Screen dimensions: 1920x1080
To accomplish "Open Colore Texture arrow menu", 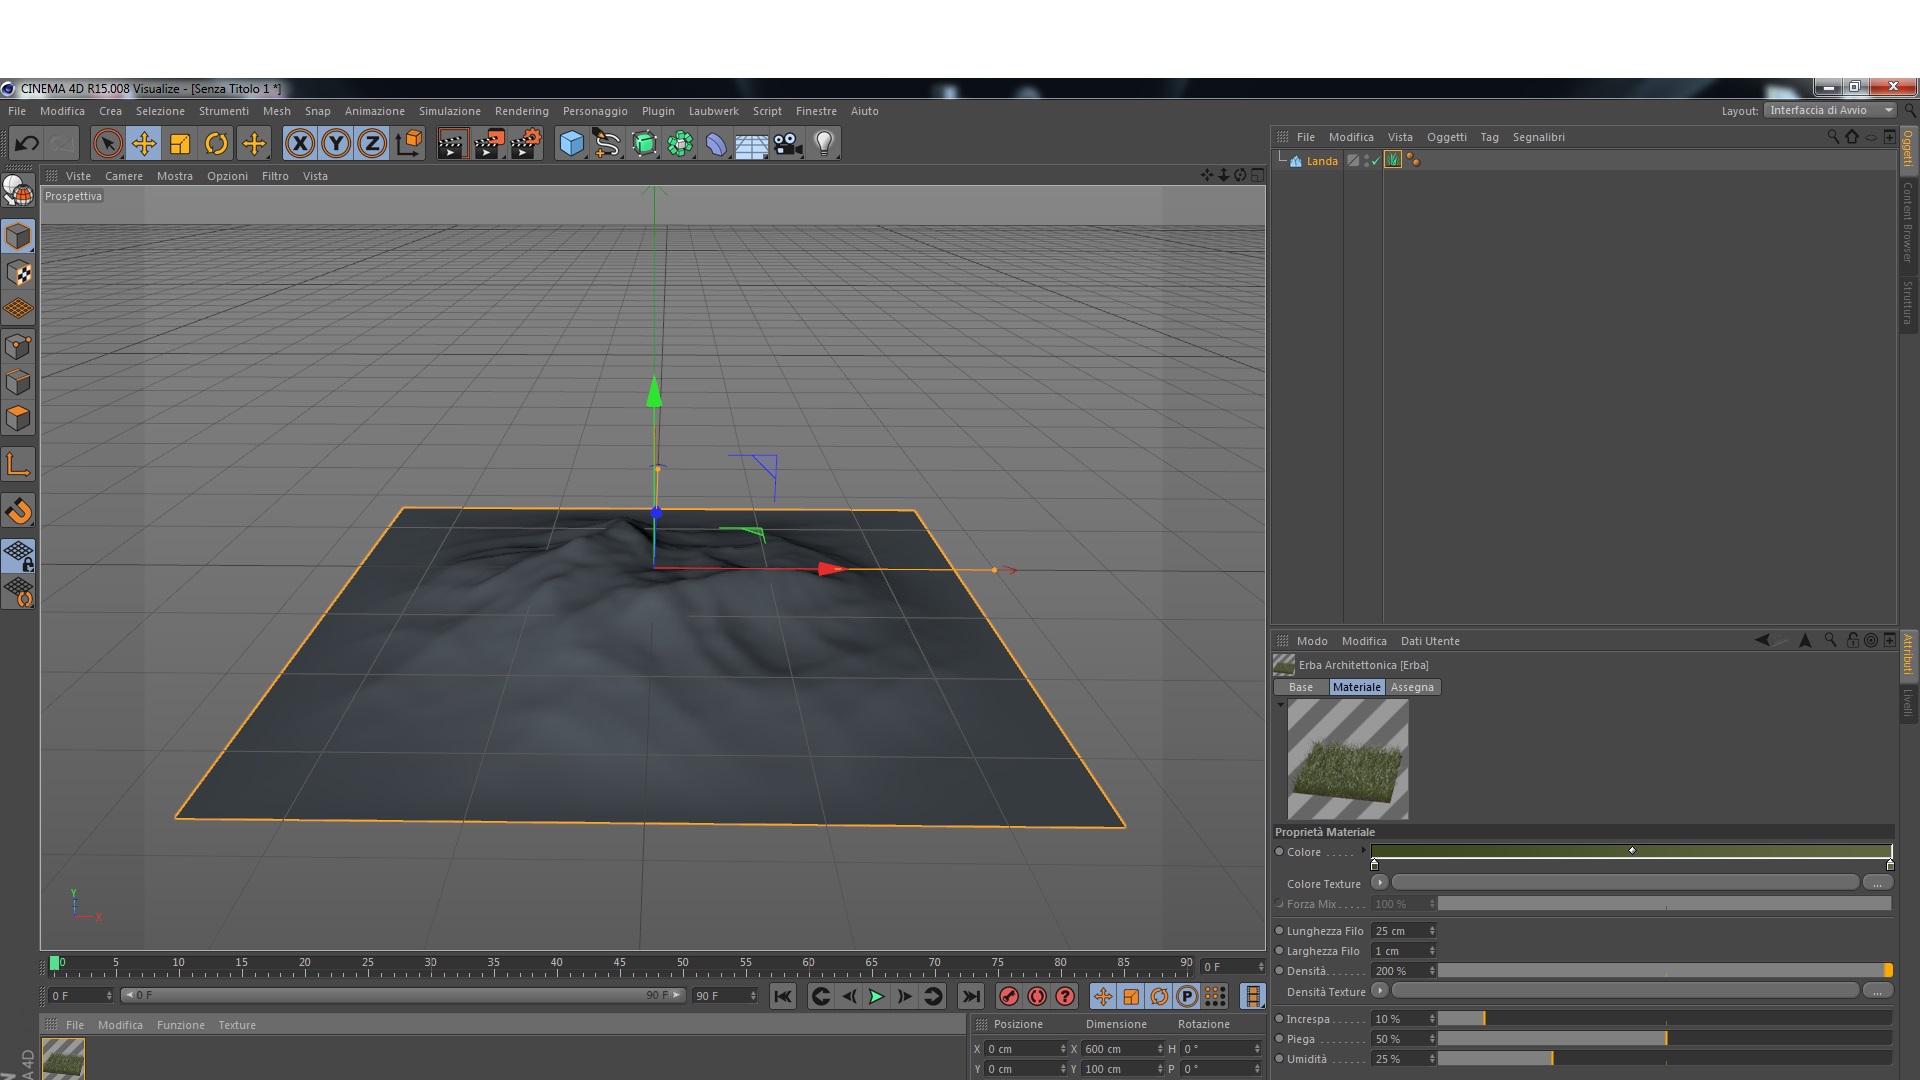I will coord(1380,883).
